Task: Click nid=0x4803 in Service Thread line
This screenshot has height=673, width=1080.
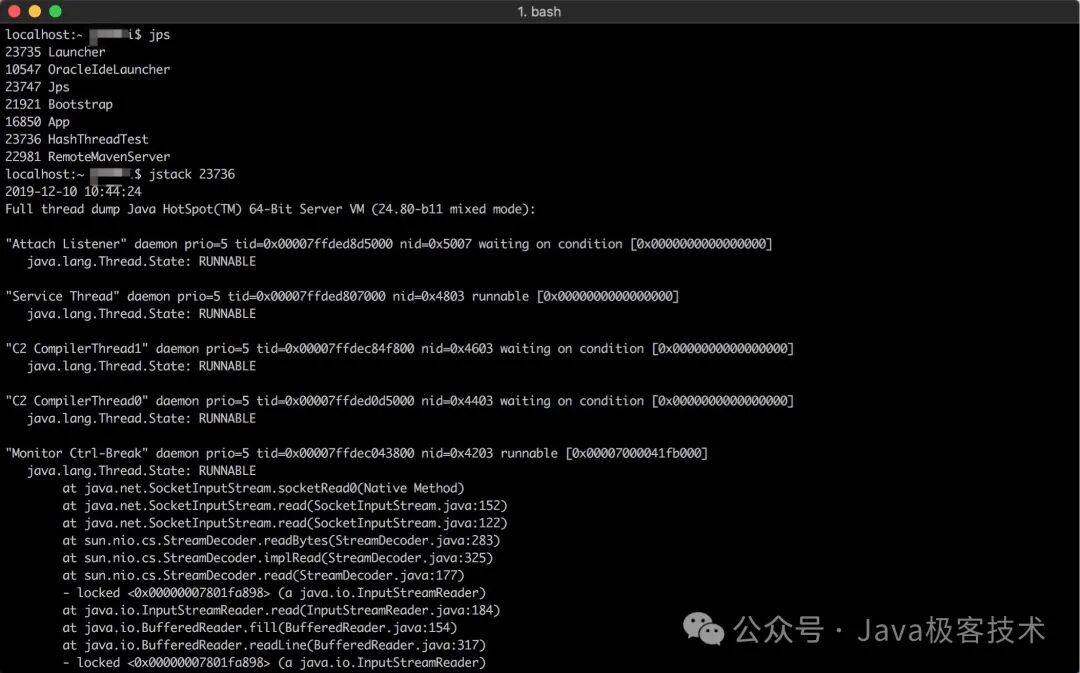Action: point(428,296)
